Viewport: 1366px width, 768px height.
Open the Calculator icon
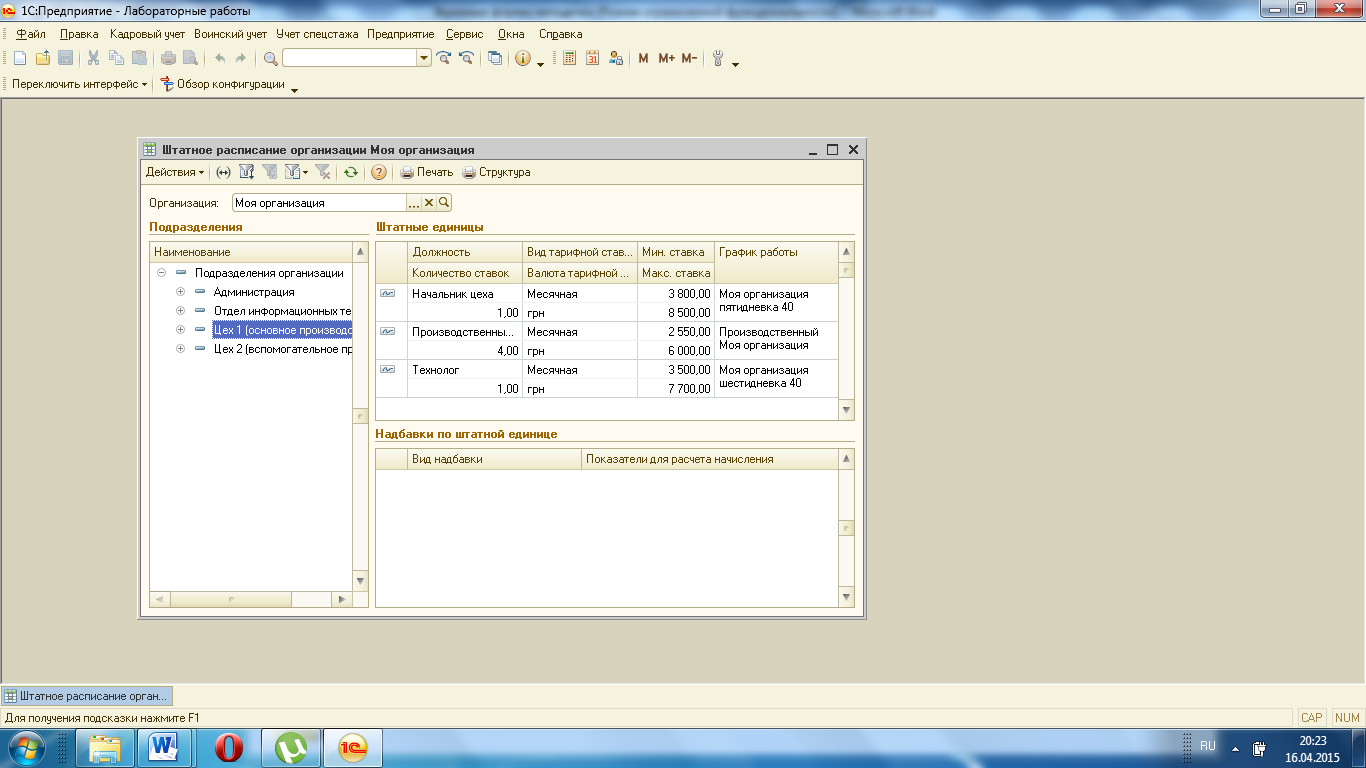point(569,59)
